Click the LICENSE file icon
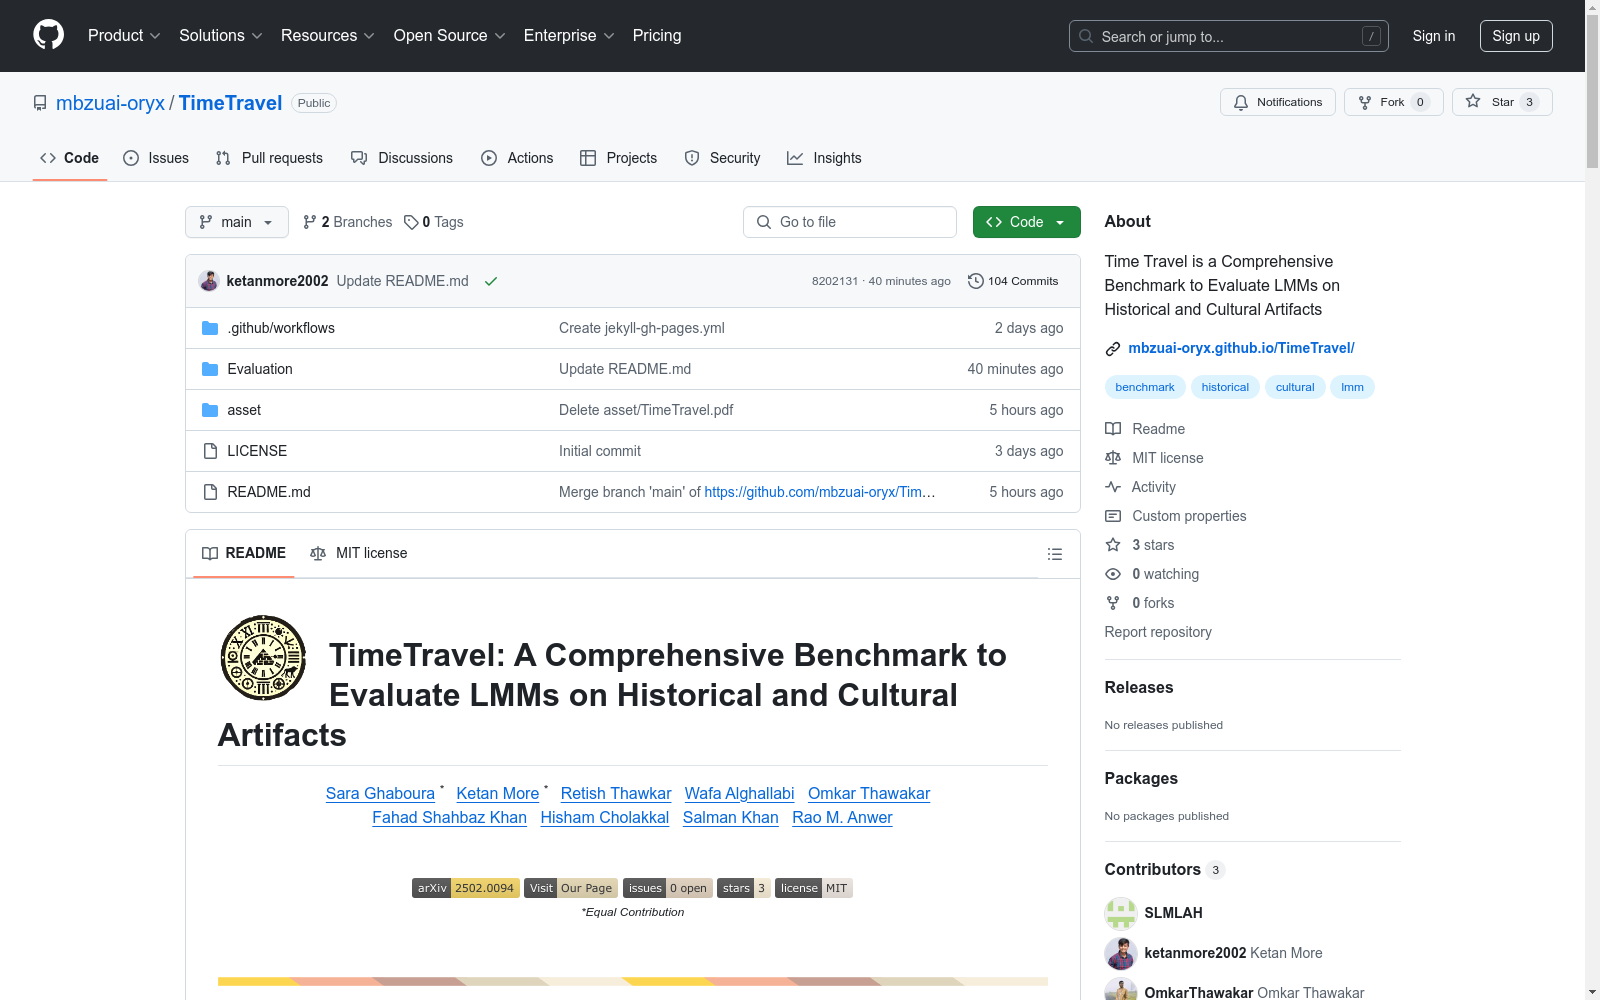Screen dimensions: 1600x1000 click(210, 451)
